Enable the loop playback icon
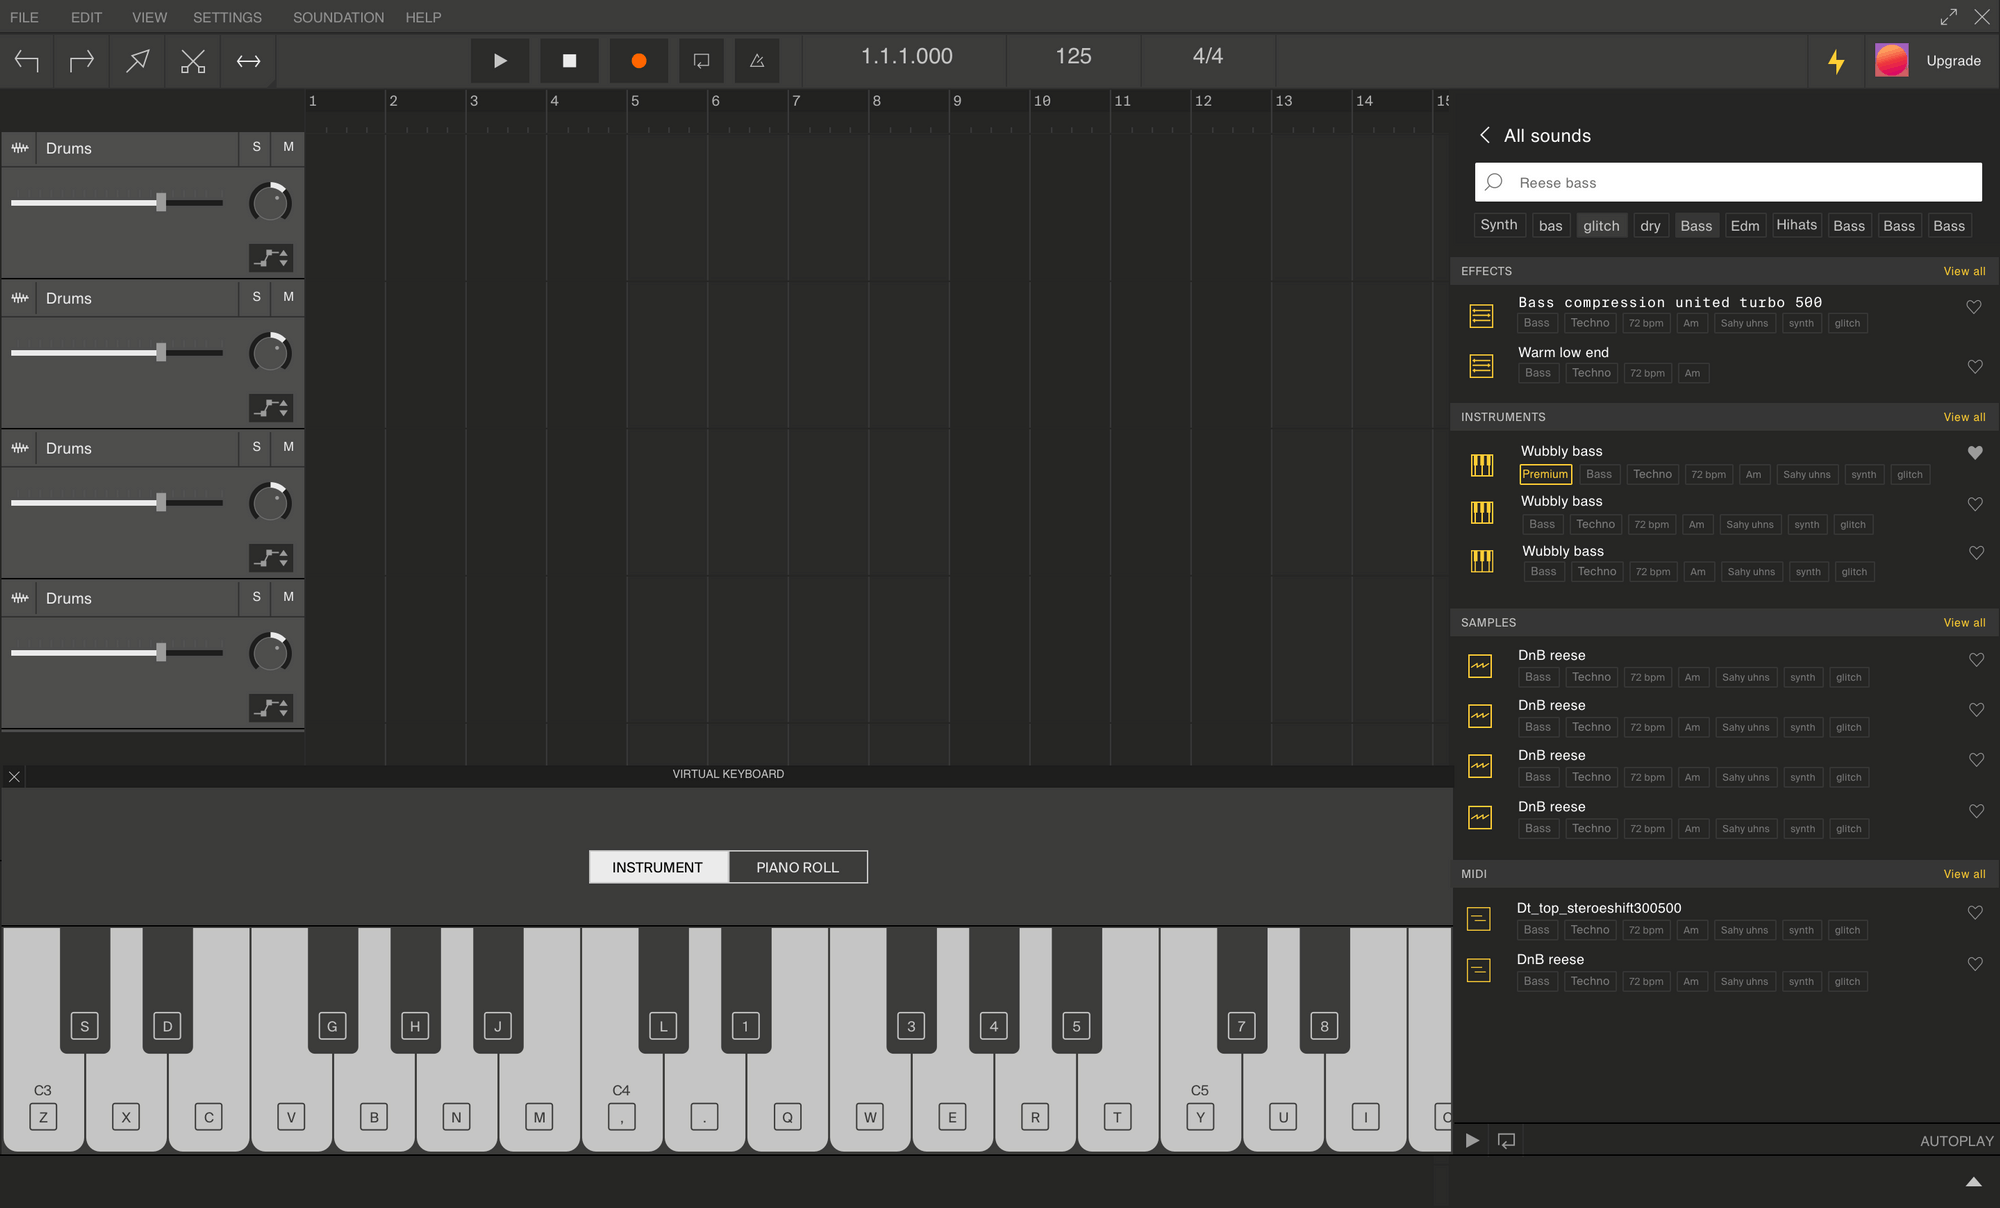This screenshot has width=2000, height=1208. coord(702,61)
